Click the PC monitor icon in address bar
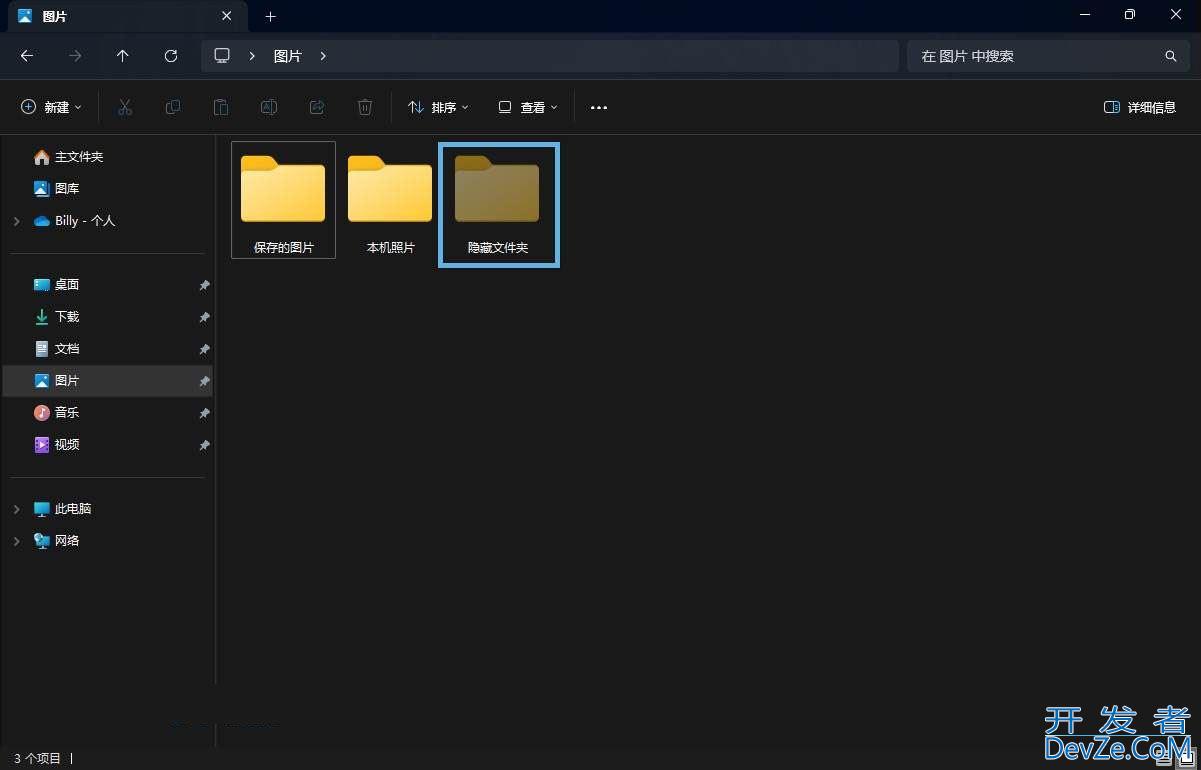Image resolution: width=1201 pixels, height=770 pixels. coord(222,56)
